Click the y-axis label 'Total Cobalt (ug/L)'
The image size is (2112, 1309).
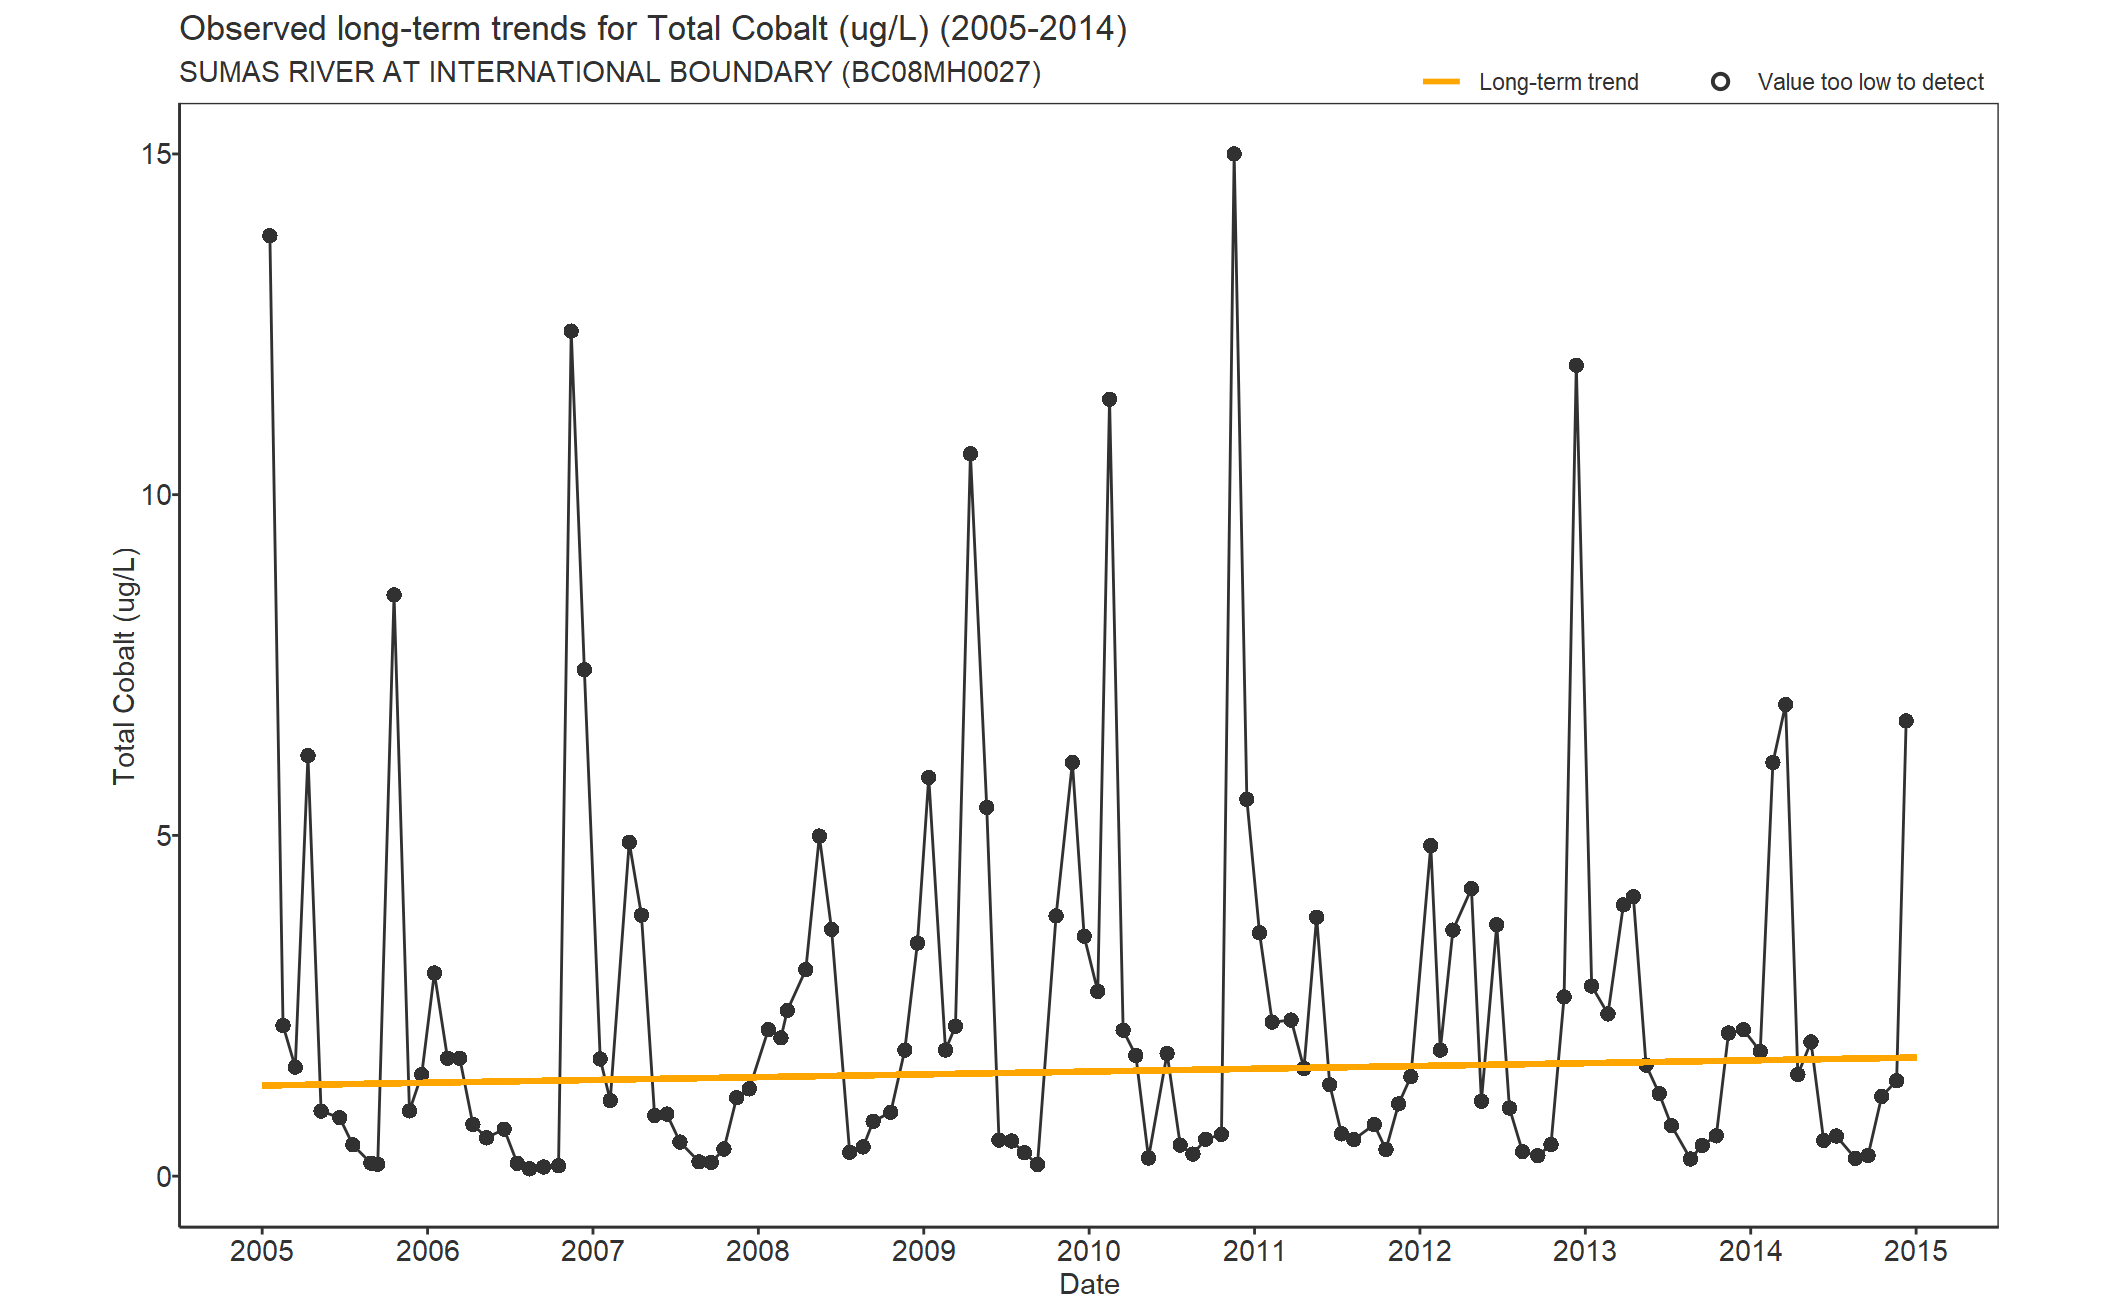124,666
